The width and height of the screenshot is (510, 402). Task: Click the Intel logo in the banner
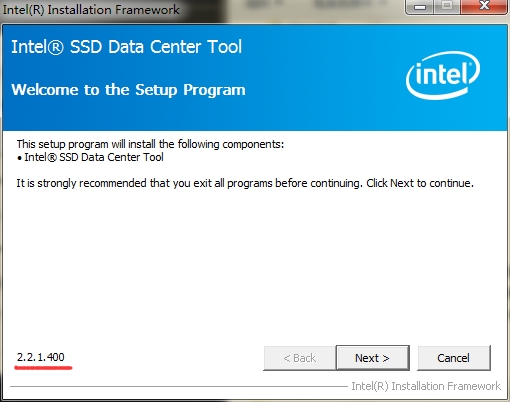point(443,75)
